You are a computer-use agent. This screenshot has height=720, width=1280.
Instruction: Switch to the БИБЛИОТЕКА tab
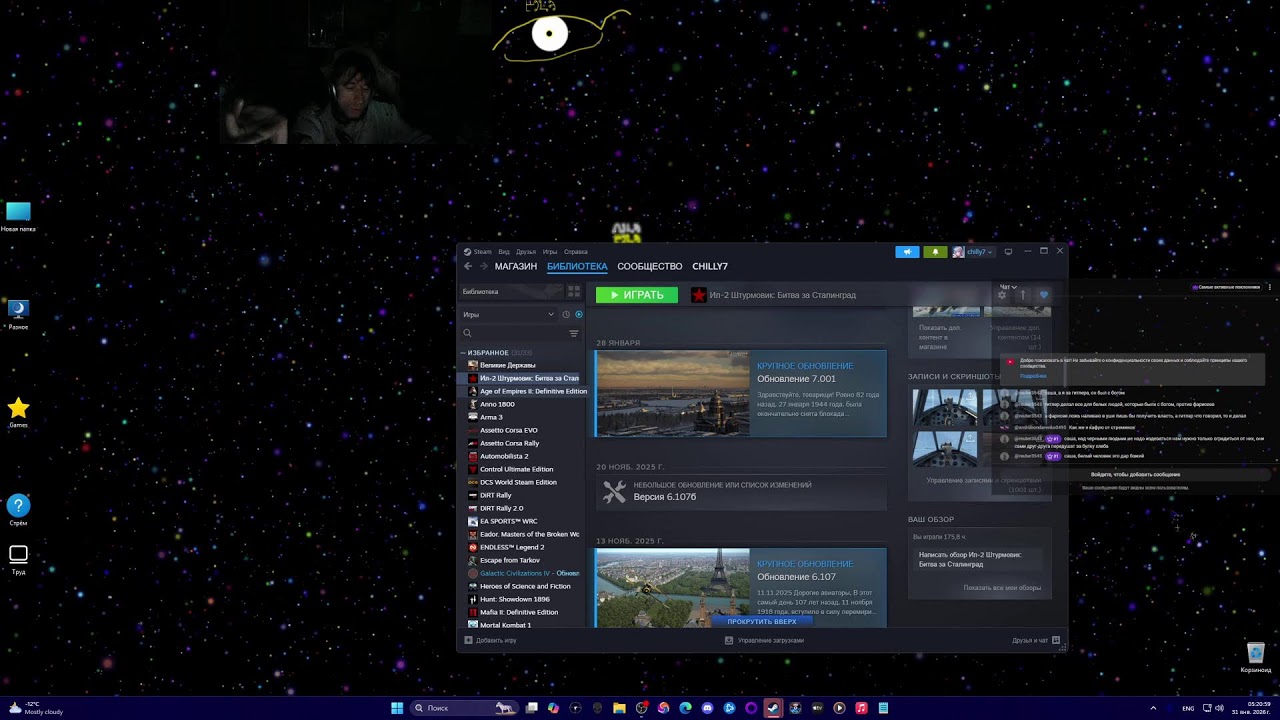point(577,266)
